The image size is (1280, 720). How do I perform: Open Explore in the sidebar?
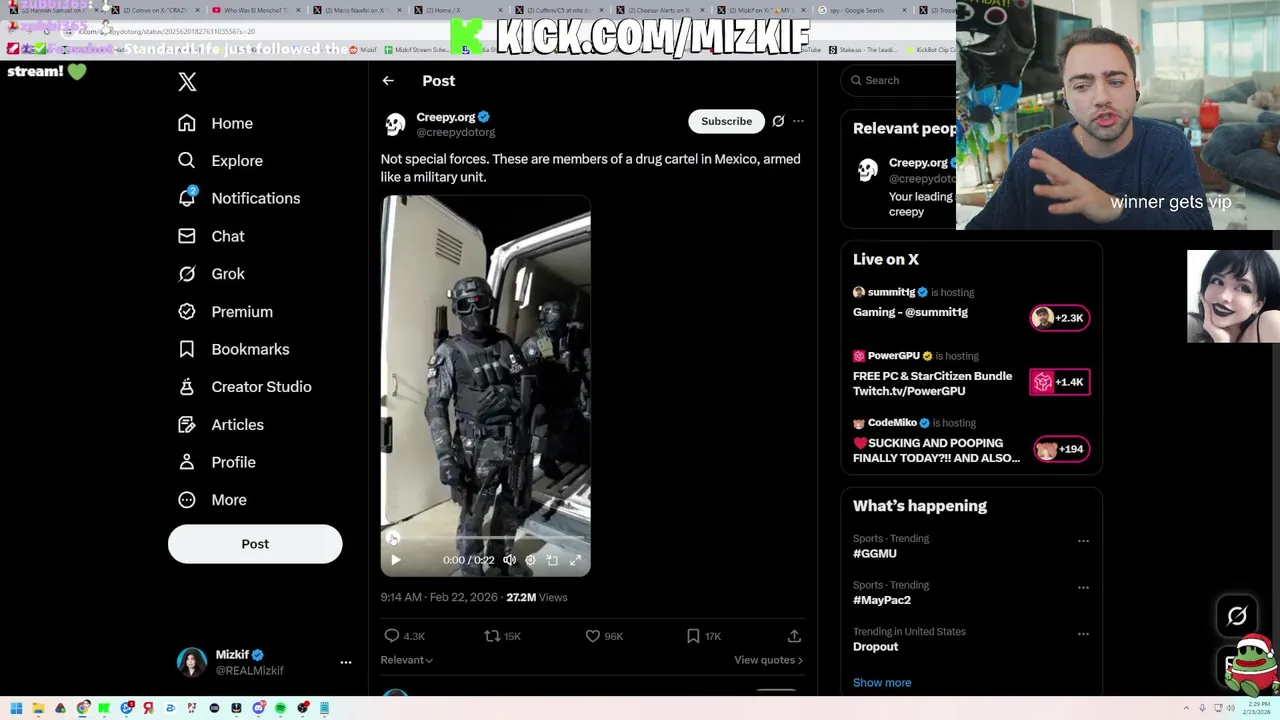[x=221, y=161]
